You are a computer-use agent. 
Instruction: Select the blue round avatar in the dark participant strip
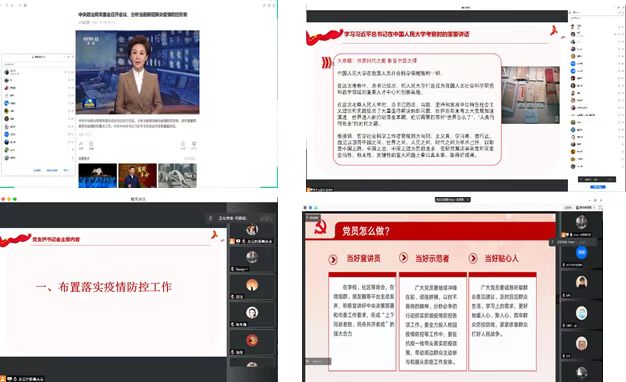(581, 252)
